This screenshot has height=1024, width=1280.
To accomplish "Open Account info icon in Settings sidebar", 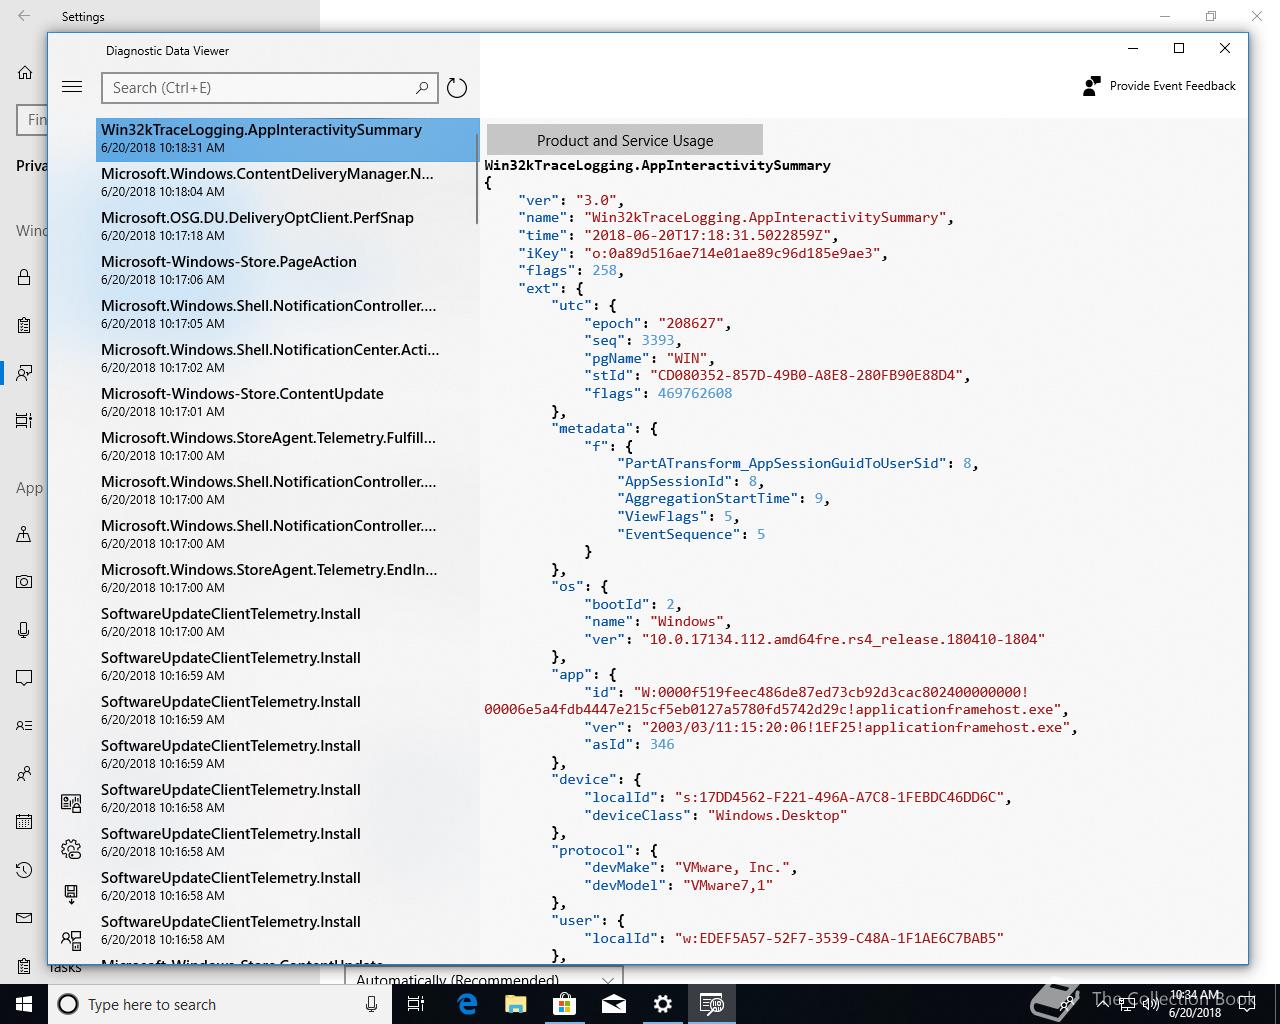I will 24,726.
